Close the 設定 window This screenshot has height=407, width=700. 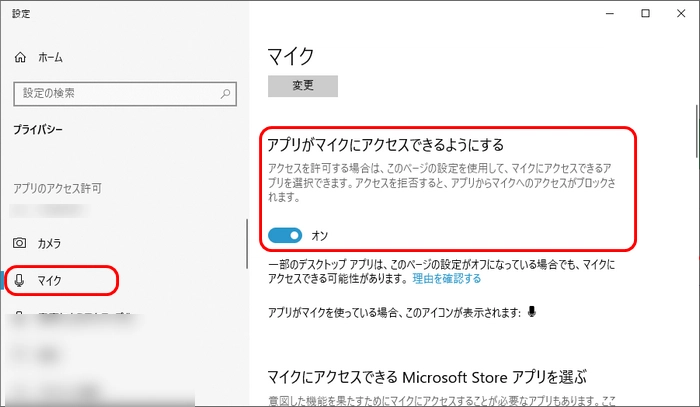pos(681,13)
